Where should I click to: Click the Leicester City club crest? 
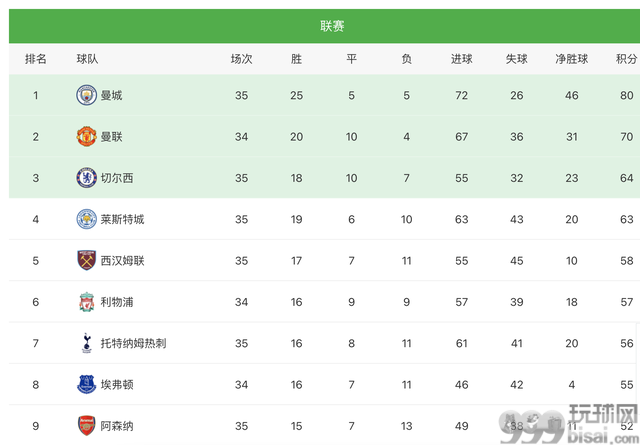coord(87,219)
